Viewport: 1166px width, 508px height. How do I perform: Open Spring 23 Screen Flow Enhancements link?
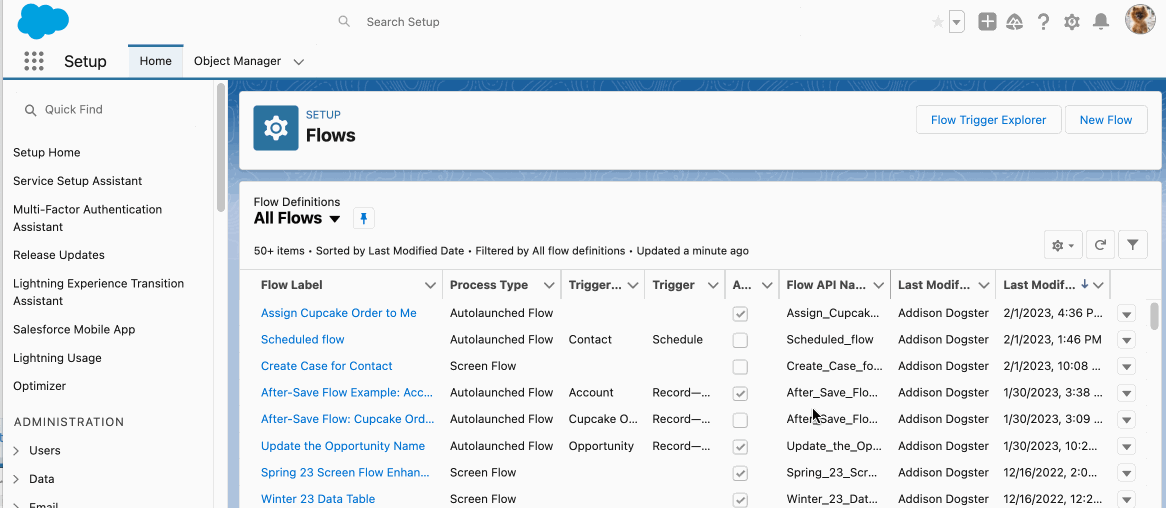coord(345,472)
